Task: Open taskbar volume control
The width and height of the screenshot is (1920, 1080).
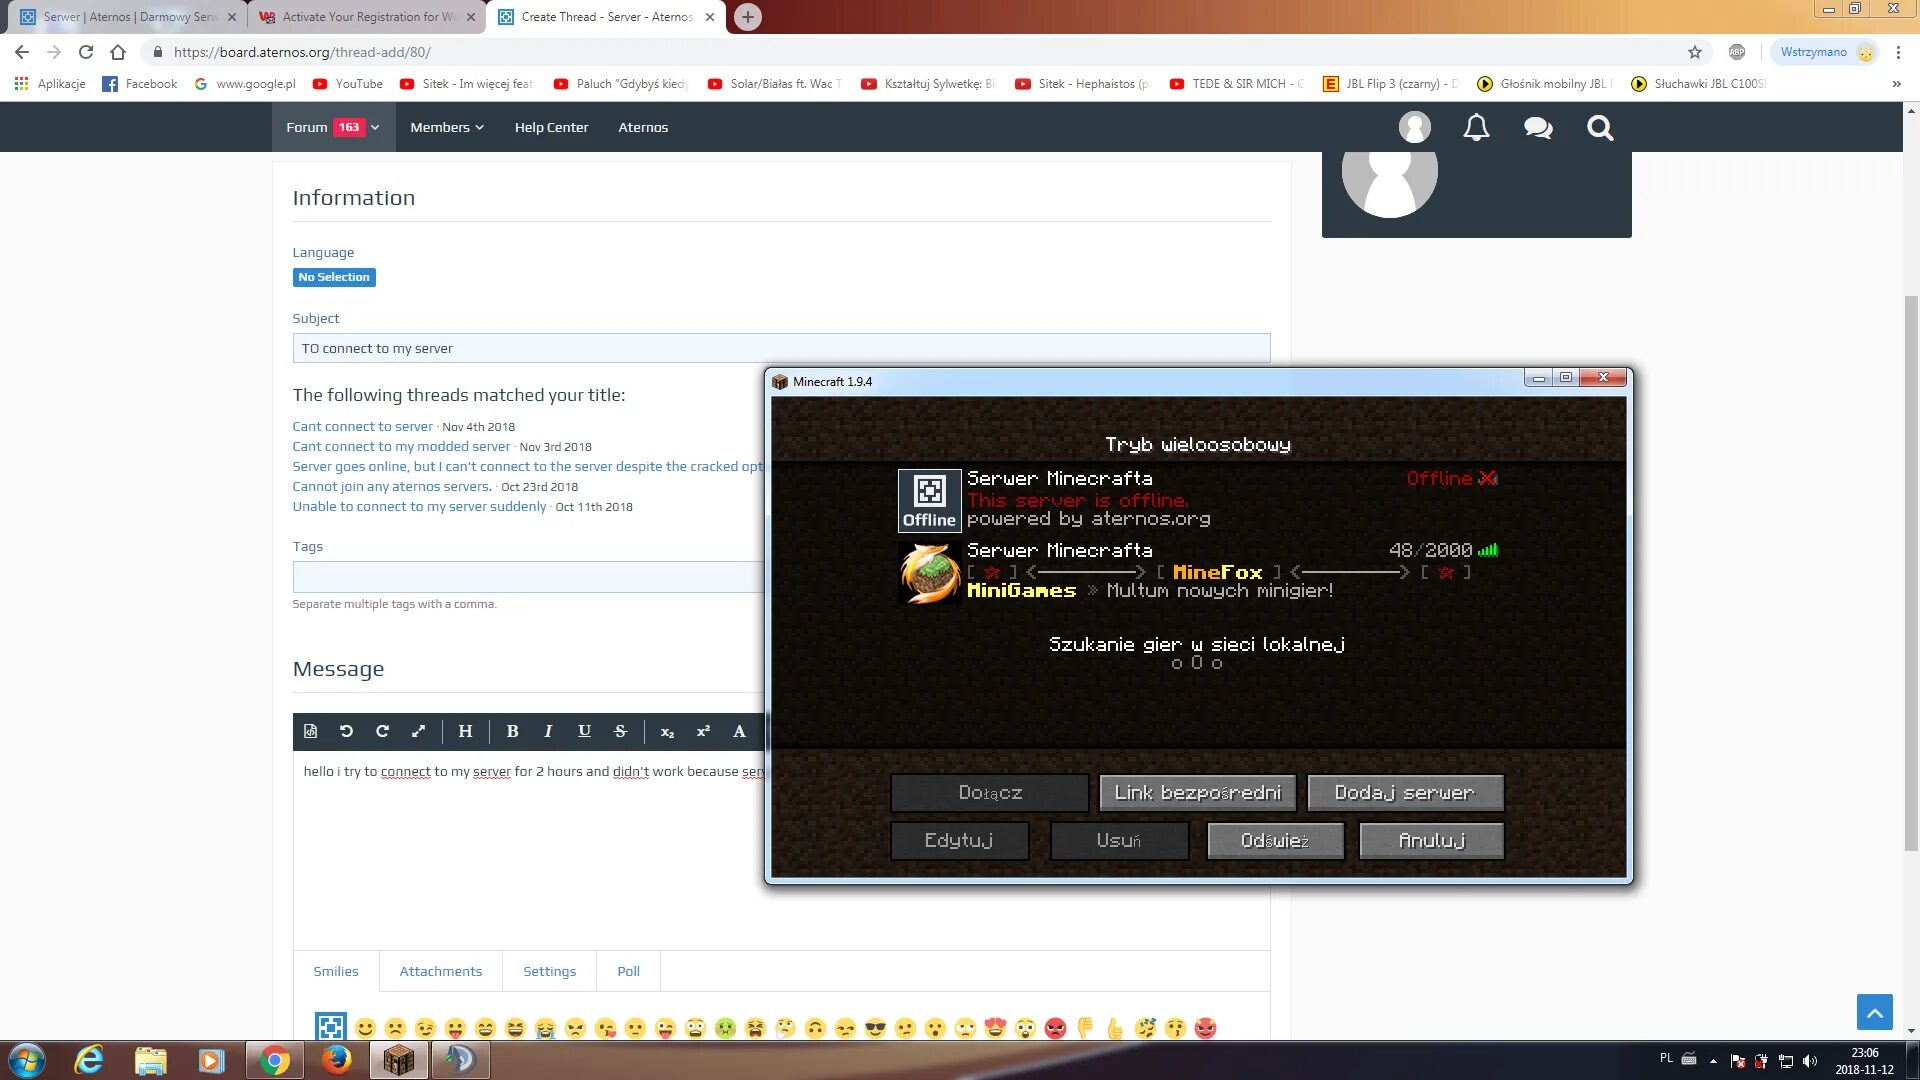Action: pyautogui.click(x=1810, y=1061)
